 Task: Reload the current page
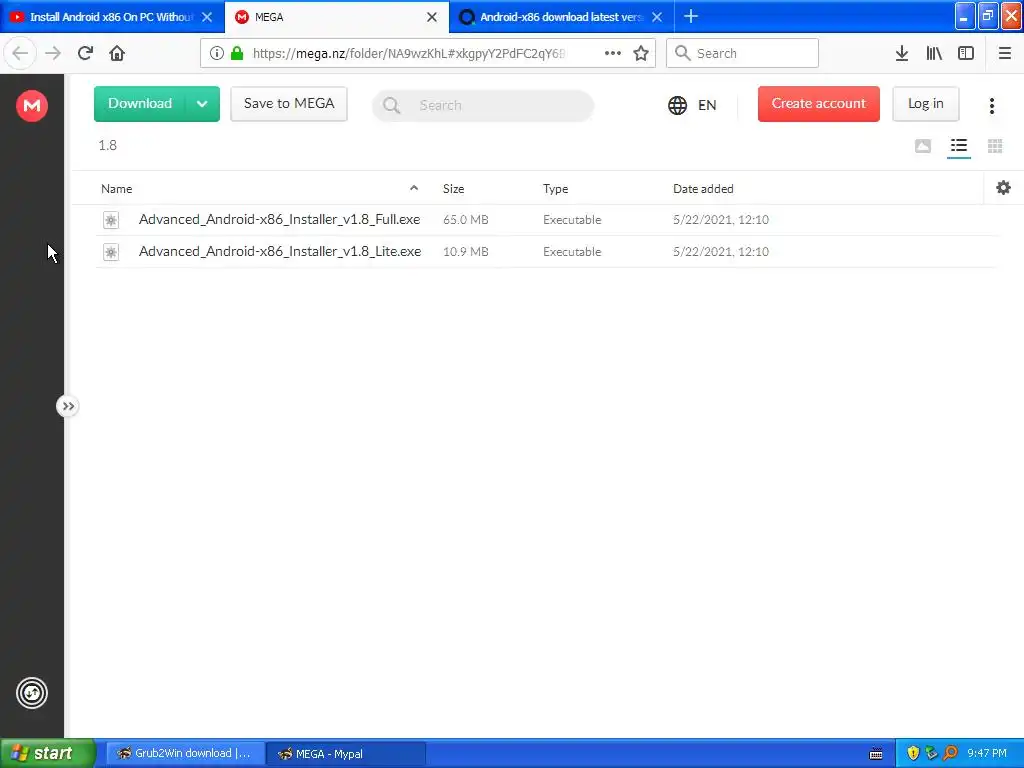click(x=85, y=53)
